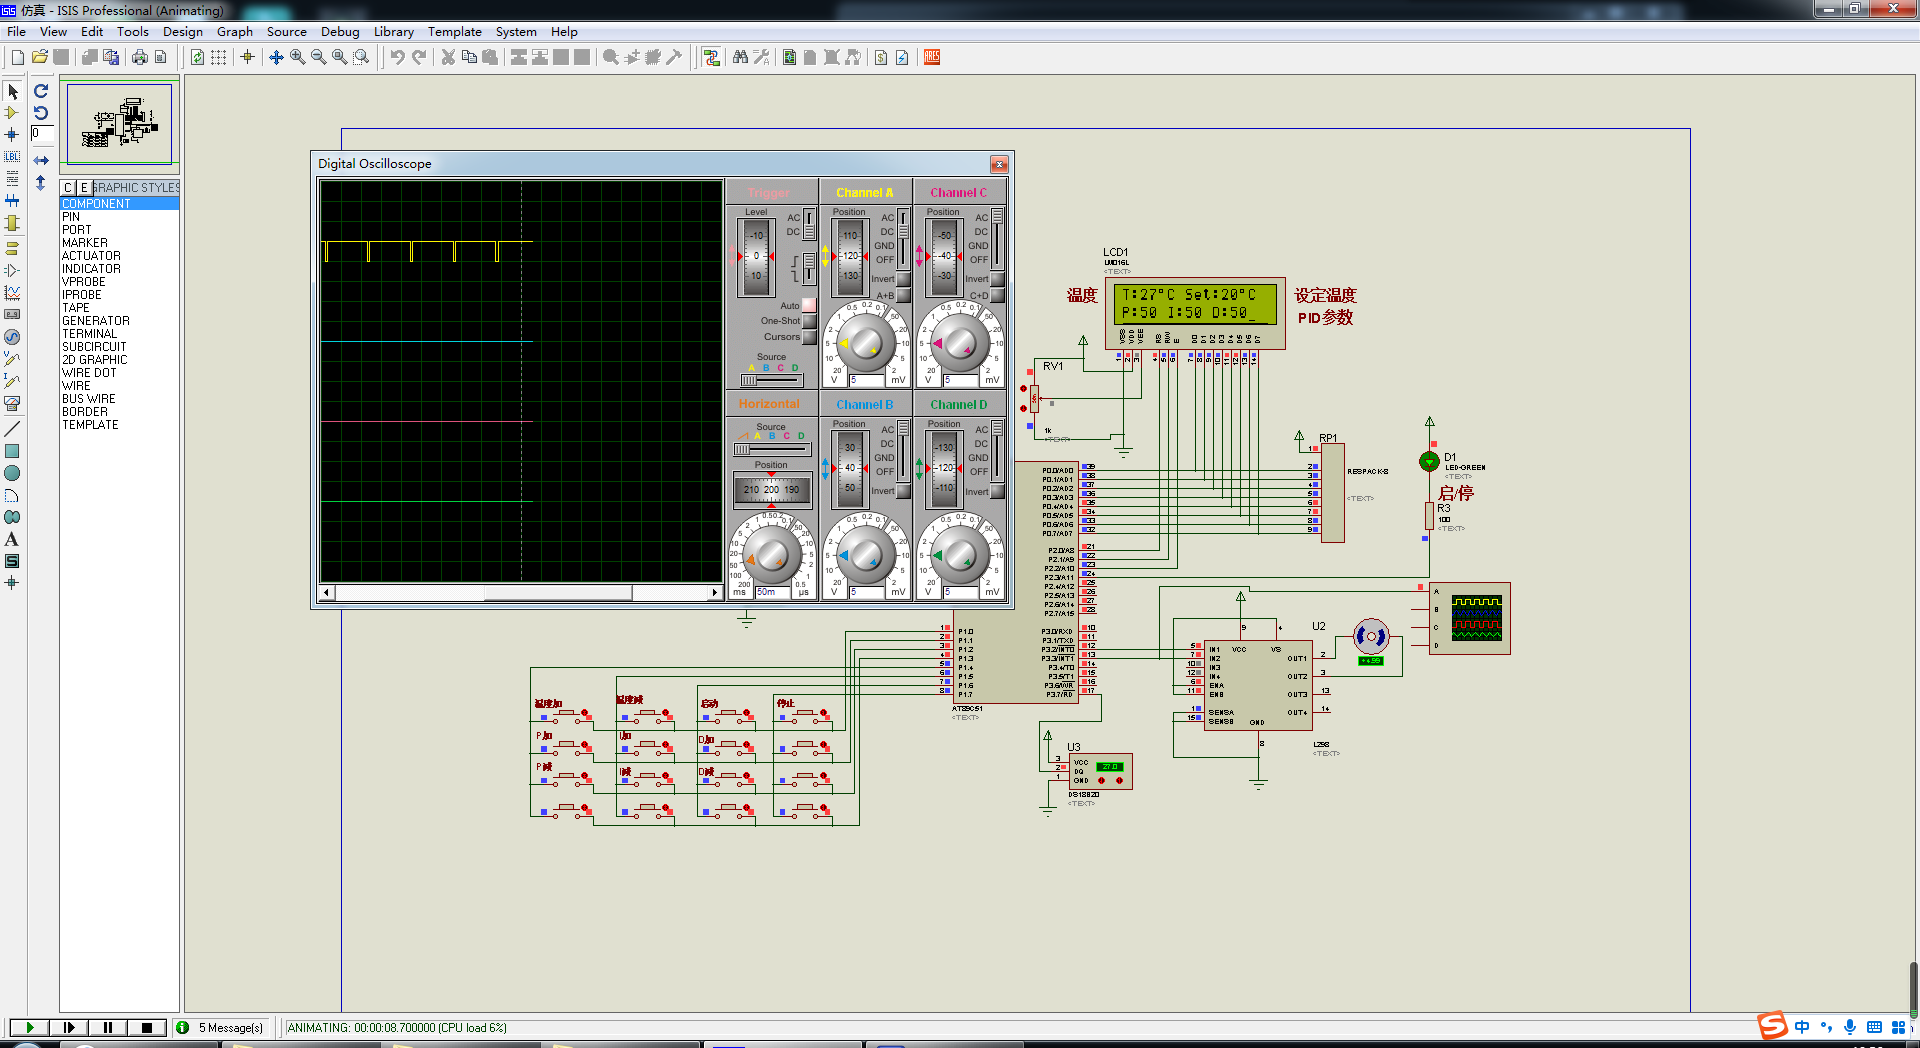Rotate clockwise using the rotate icon

click(41, 92)
